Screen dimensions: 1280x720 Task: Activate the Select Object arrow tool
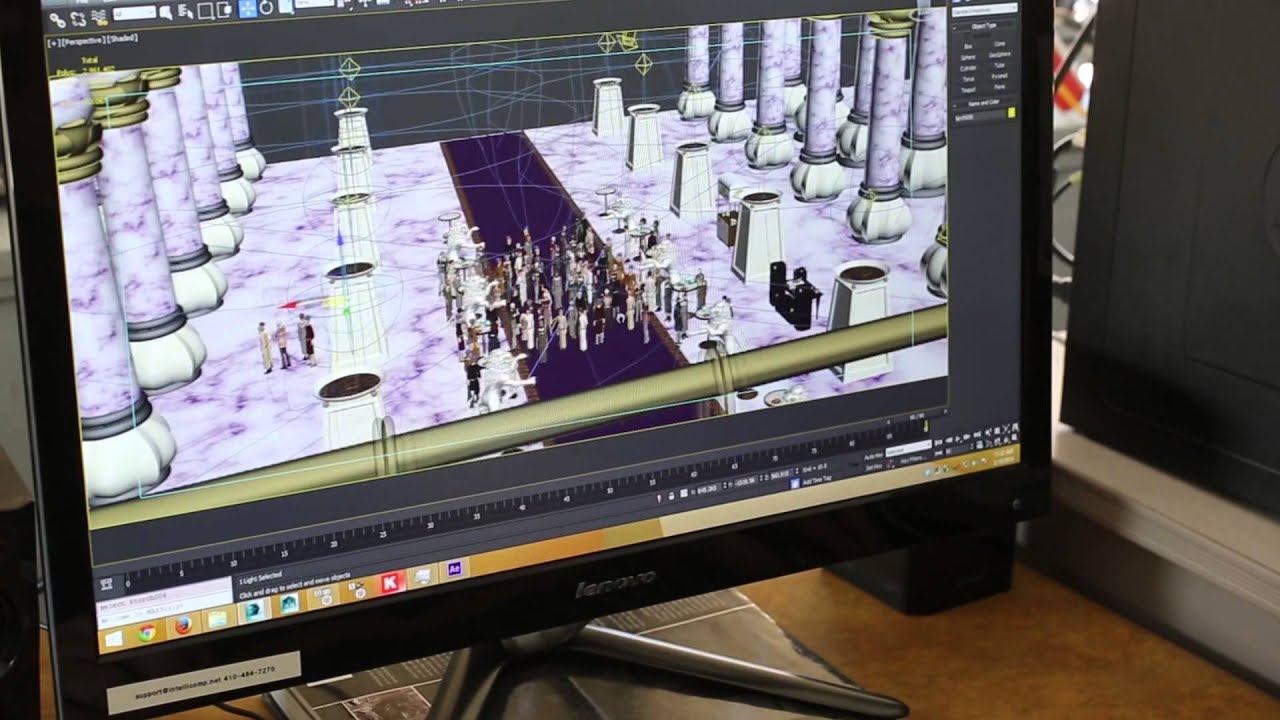click(166, 13)
